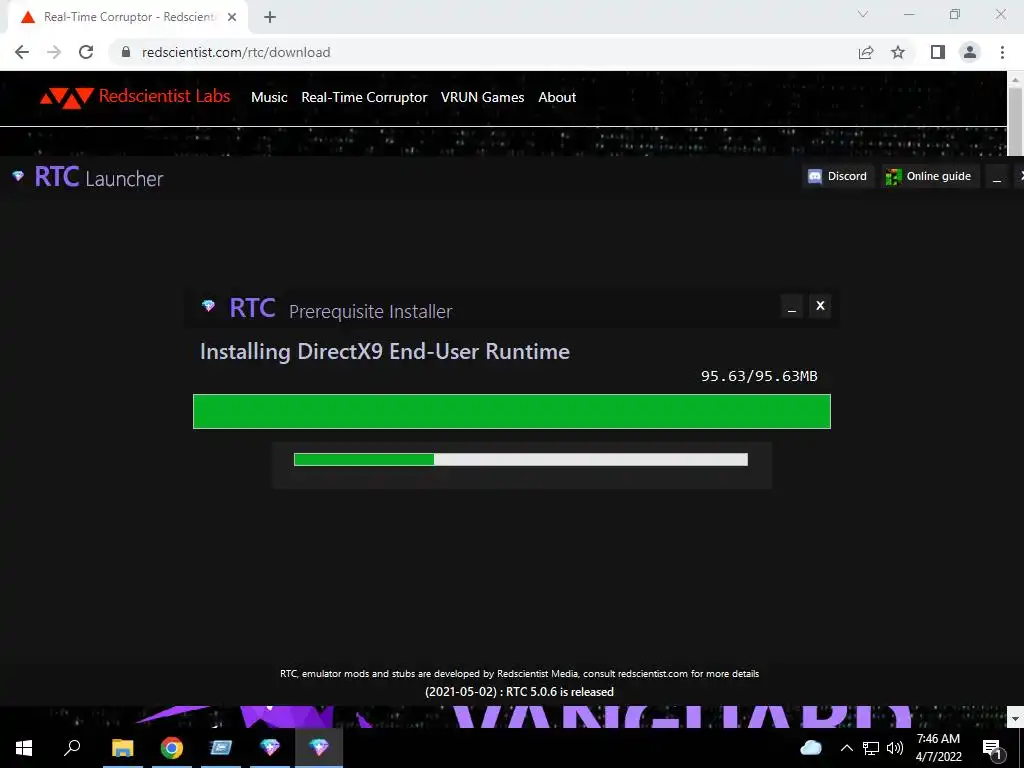Bookmark this page with the star icon

898,52
